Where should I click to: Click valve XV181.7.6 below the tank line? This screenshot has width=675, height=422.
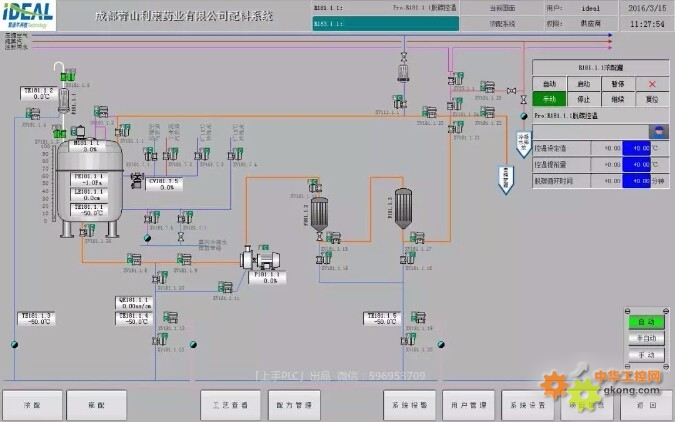[152, 217]
